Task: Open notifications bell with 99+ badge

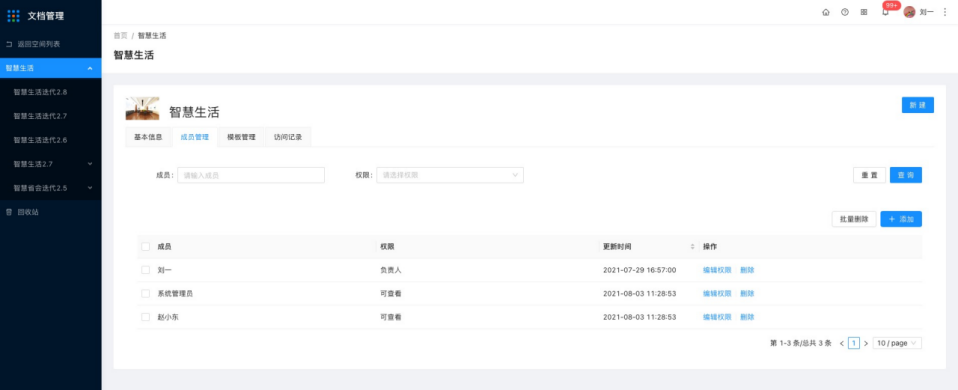Action: 885,12
